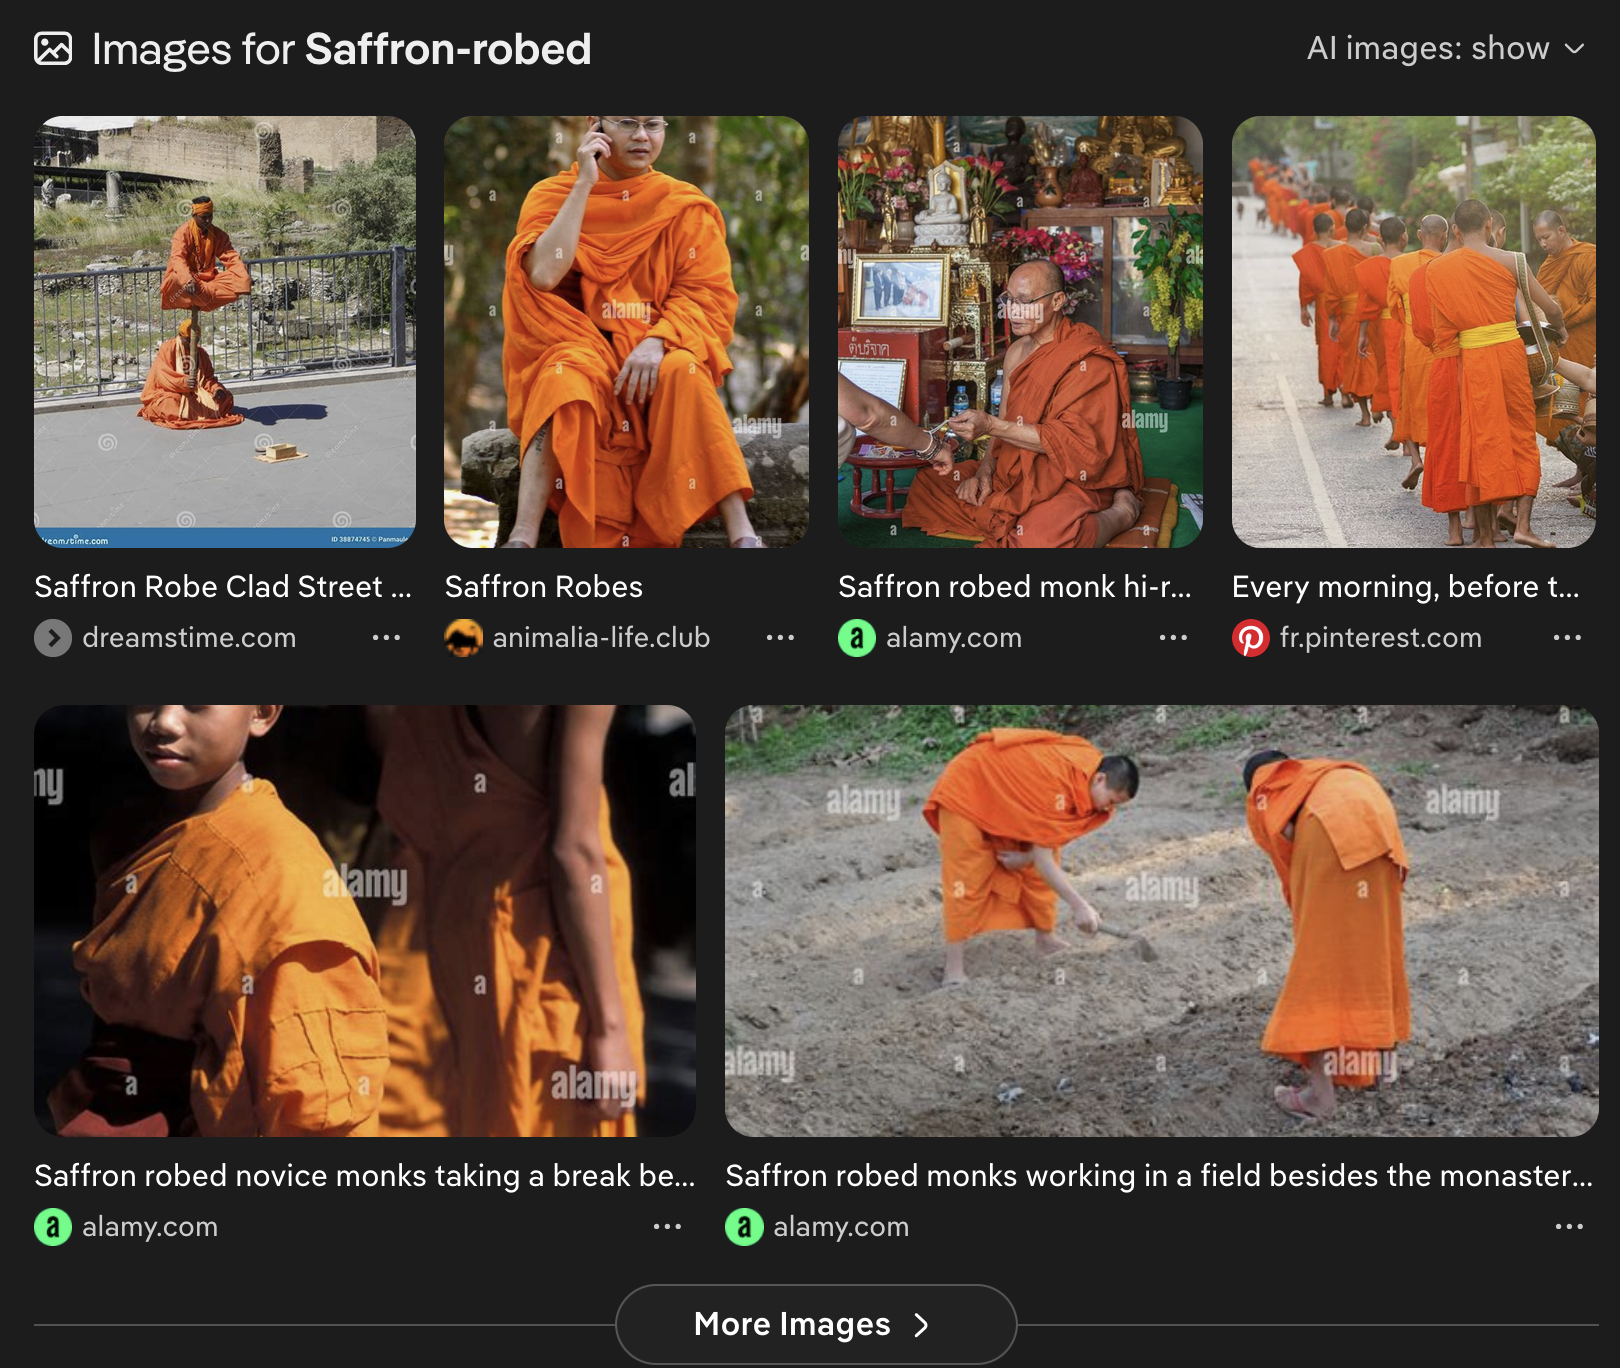Screen dimensions: 1620x1368
Task: Visit the animalia-life.club source link
Action: tap(601, 638)
